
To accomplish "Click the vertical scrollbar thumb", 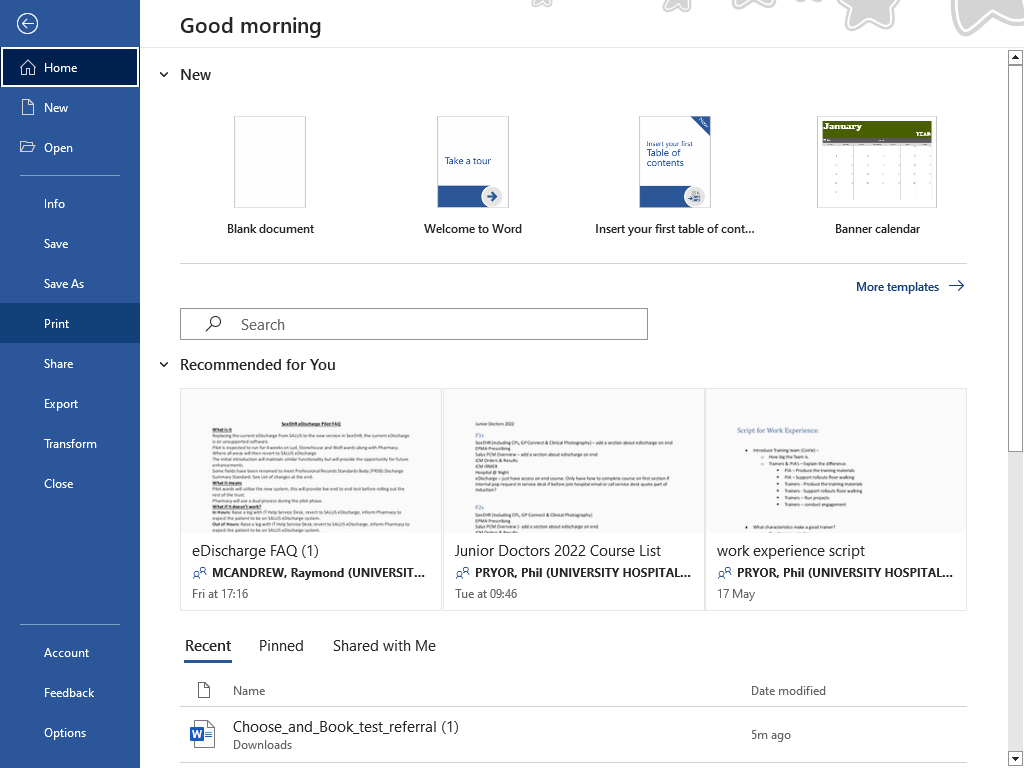I will point(1015,258).
